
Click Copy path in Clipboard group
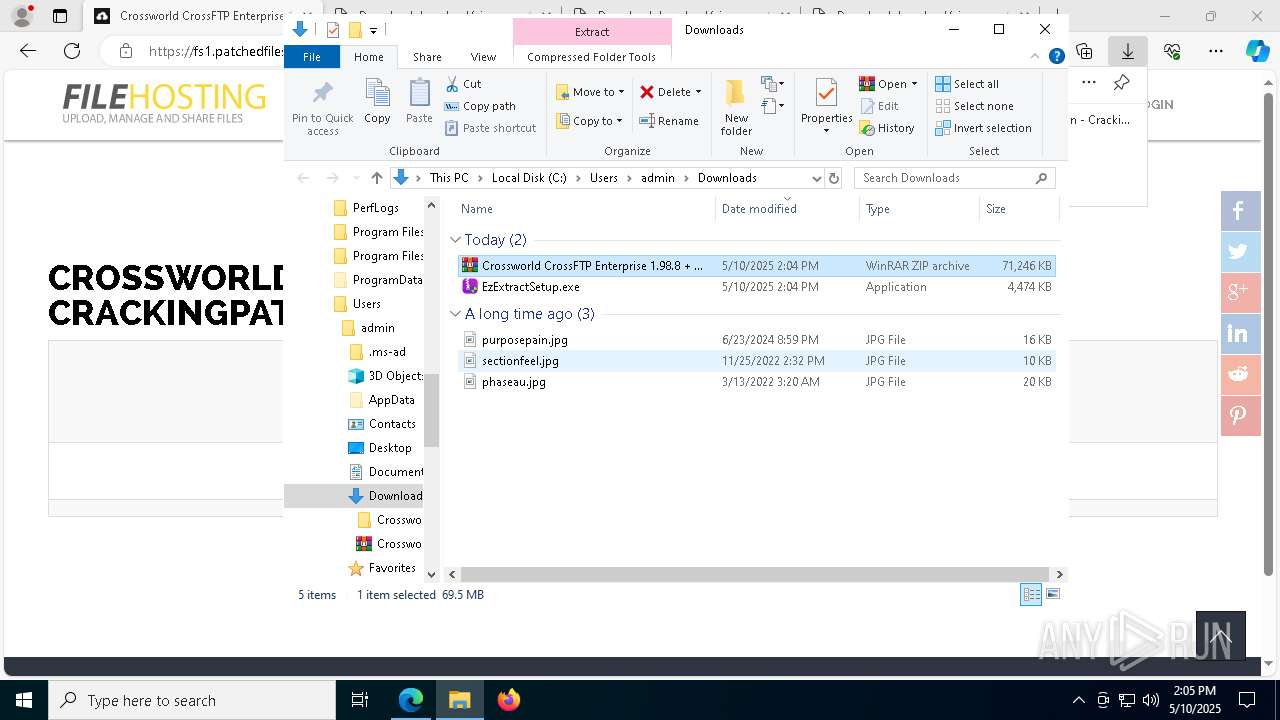[480, 106]
